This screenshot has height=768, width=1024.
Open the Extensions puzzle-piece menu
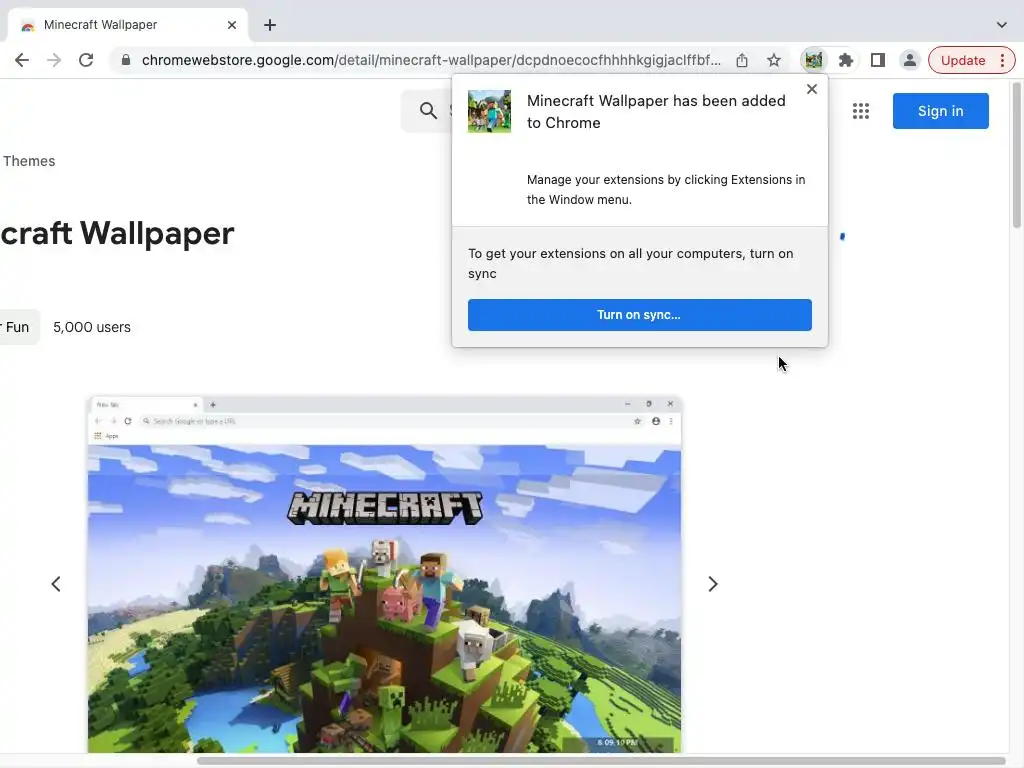(846, 60)
